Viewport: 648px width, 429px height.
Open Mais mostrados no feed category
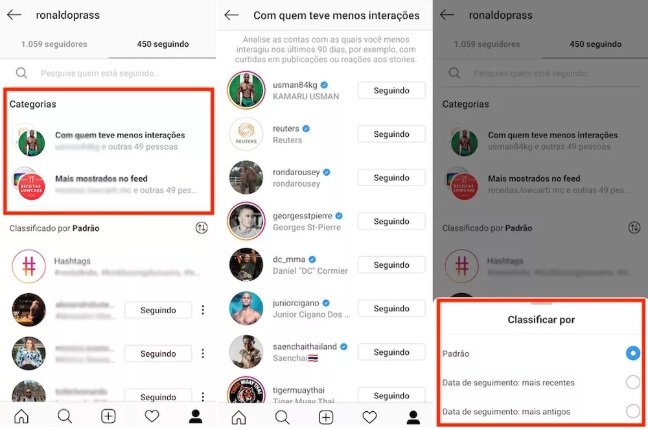point(109,184)
